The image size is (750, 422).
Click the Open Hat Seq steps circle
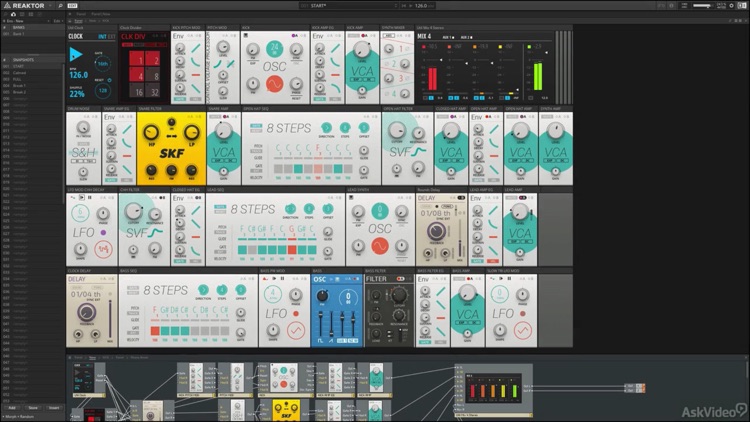coord(345,128)
